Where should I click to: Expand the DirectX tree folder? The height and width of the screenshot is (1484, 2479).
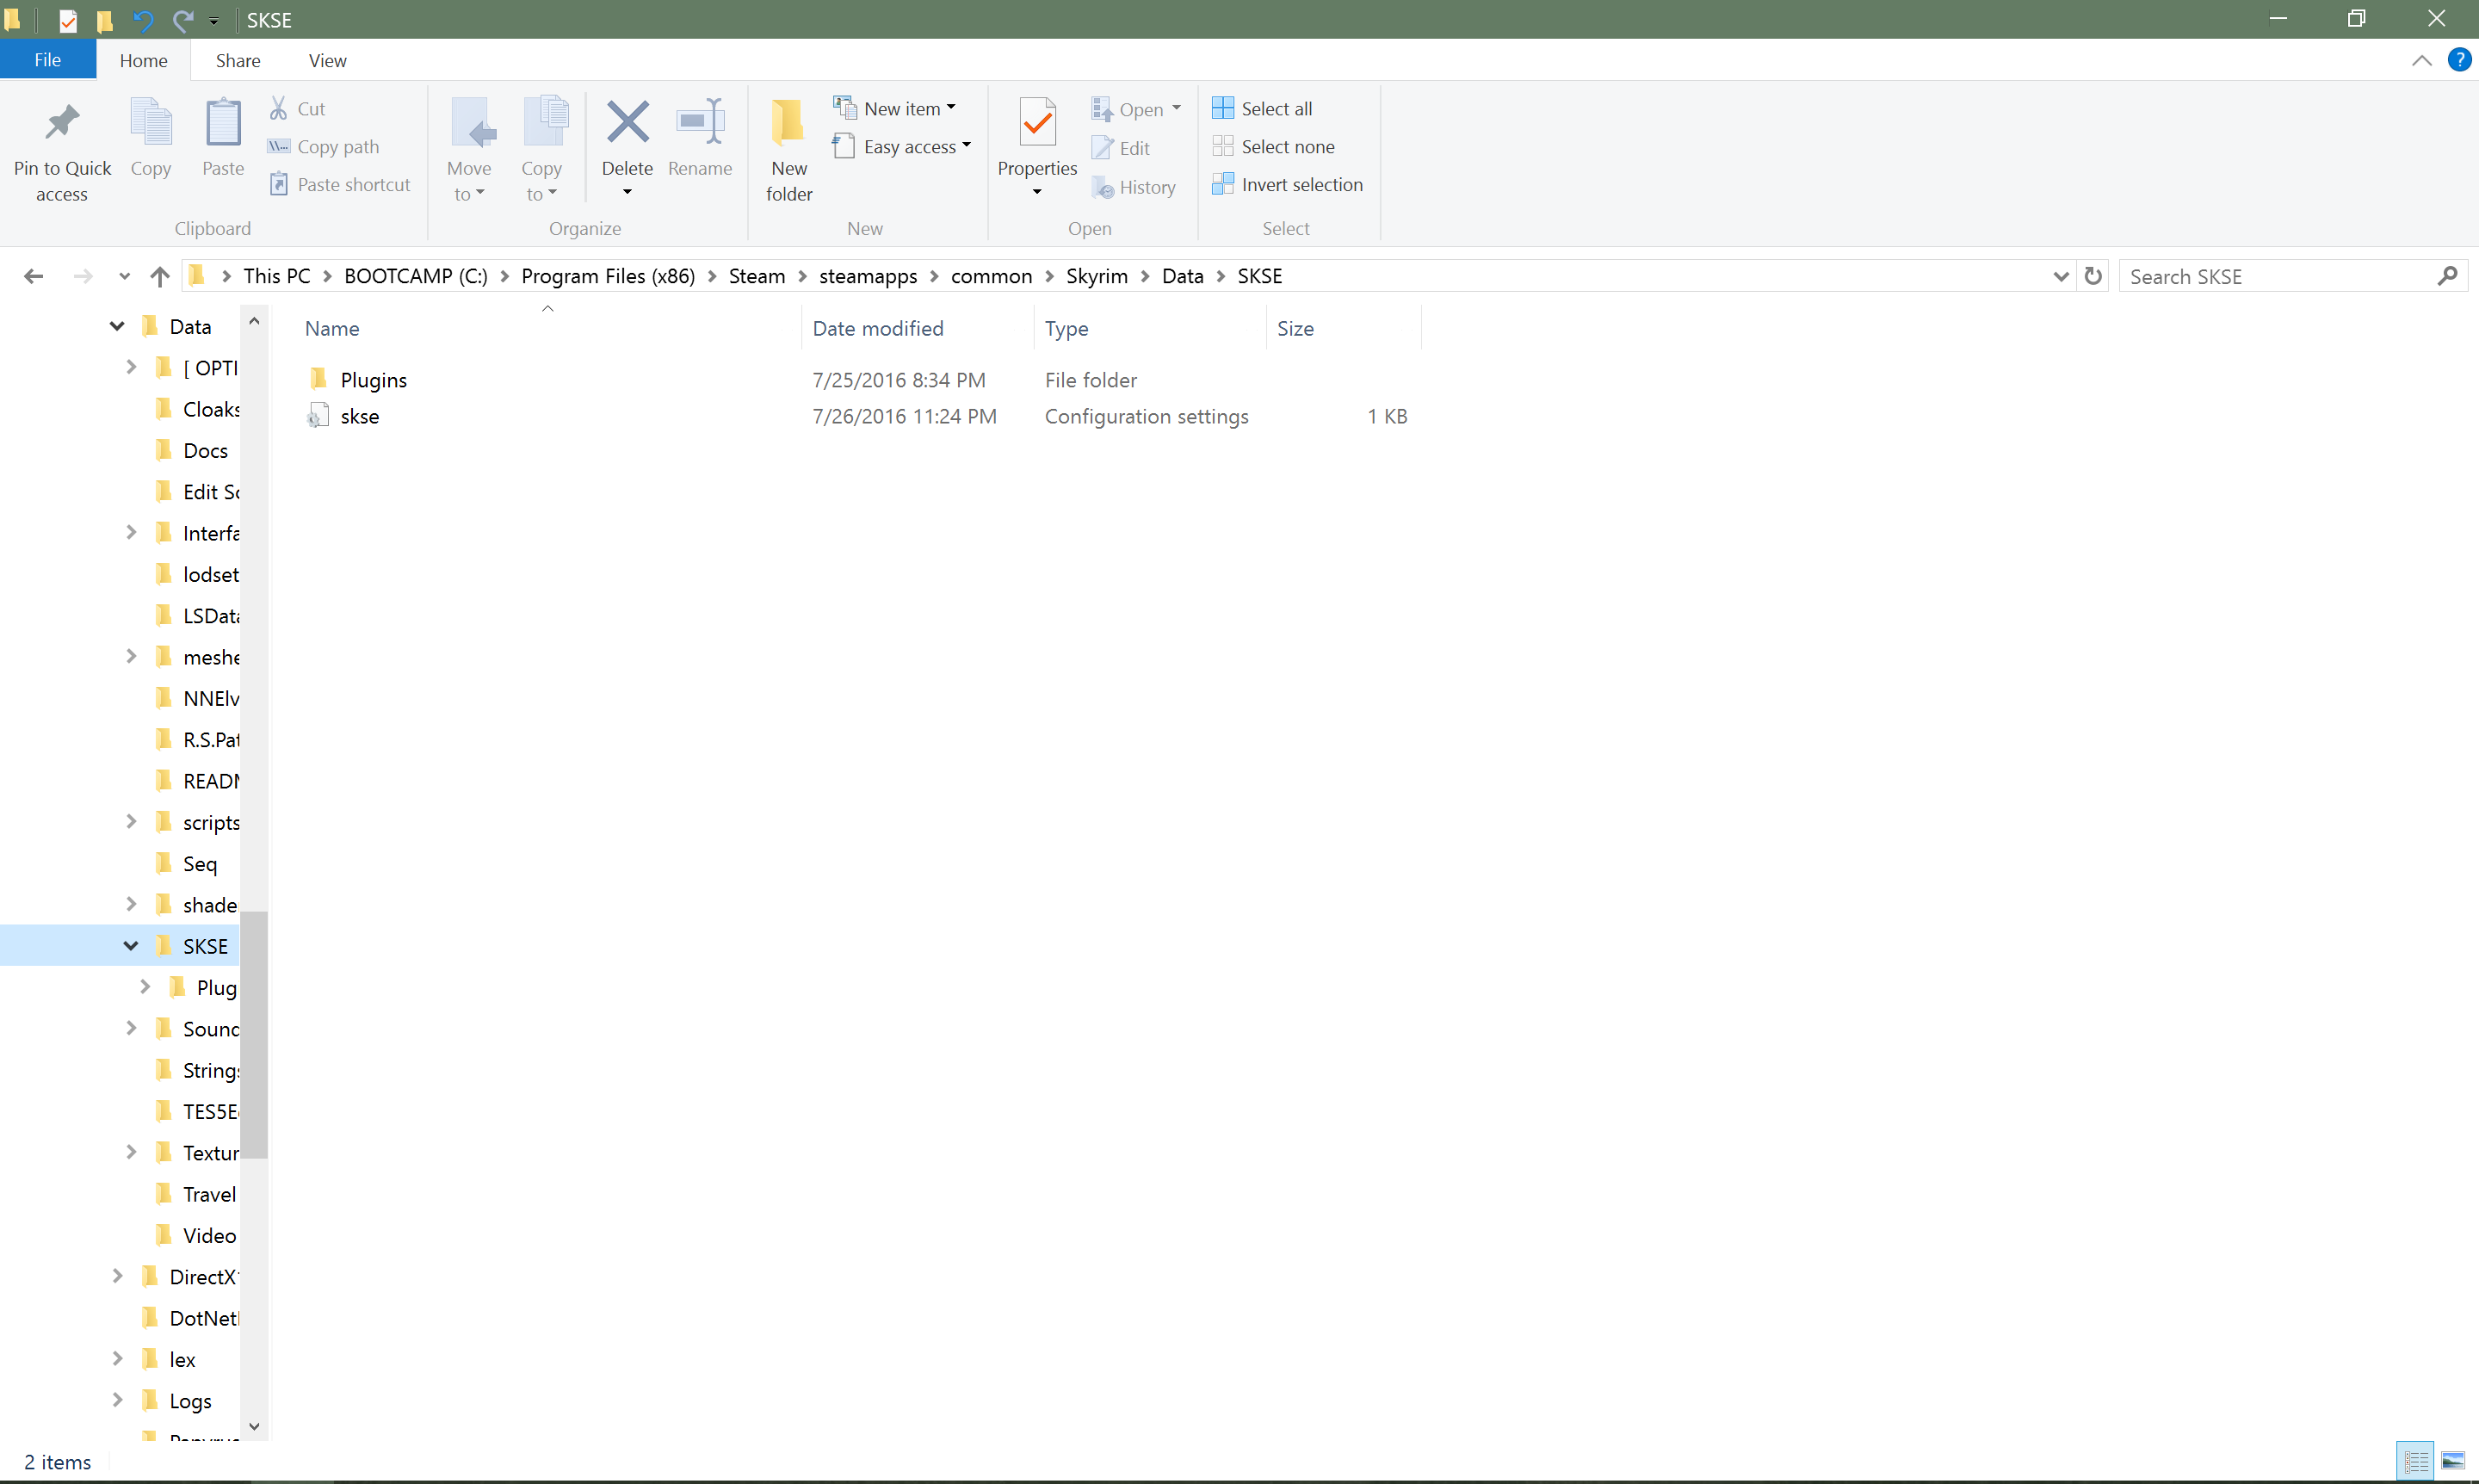pos(117,1276)
